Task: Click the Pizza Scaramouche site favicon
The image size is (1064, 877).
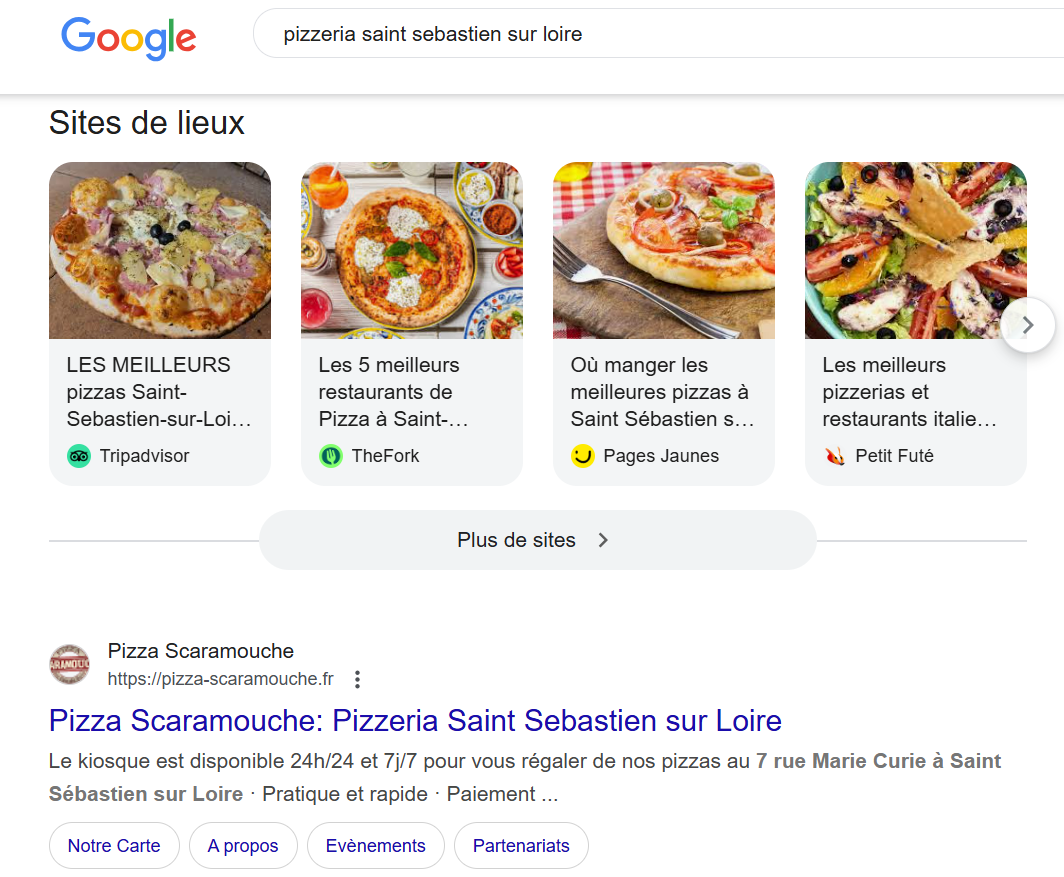Action: [69, 664]
